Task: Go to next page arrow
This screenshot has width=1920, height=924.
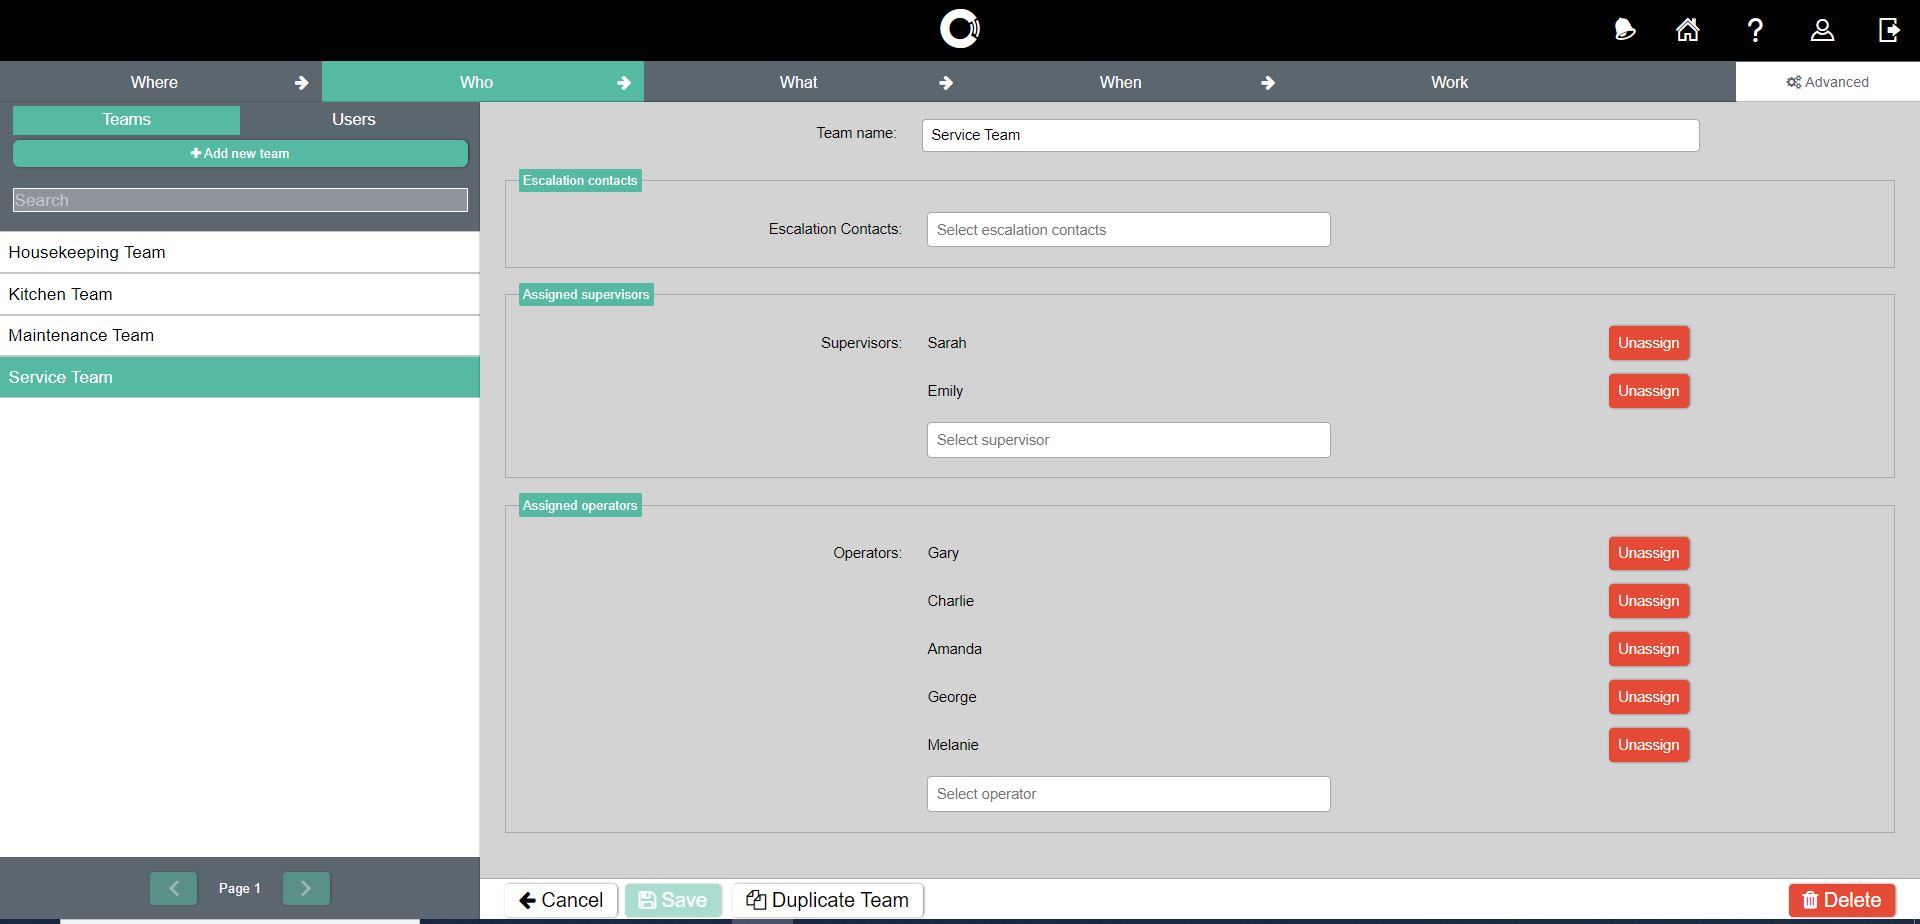Action: 306,888
